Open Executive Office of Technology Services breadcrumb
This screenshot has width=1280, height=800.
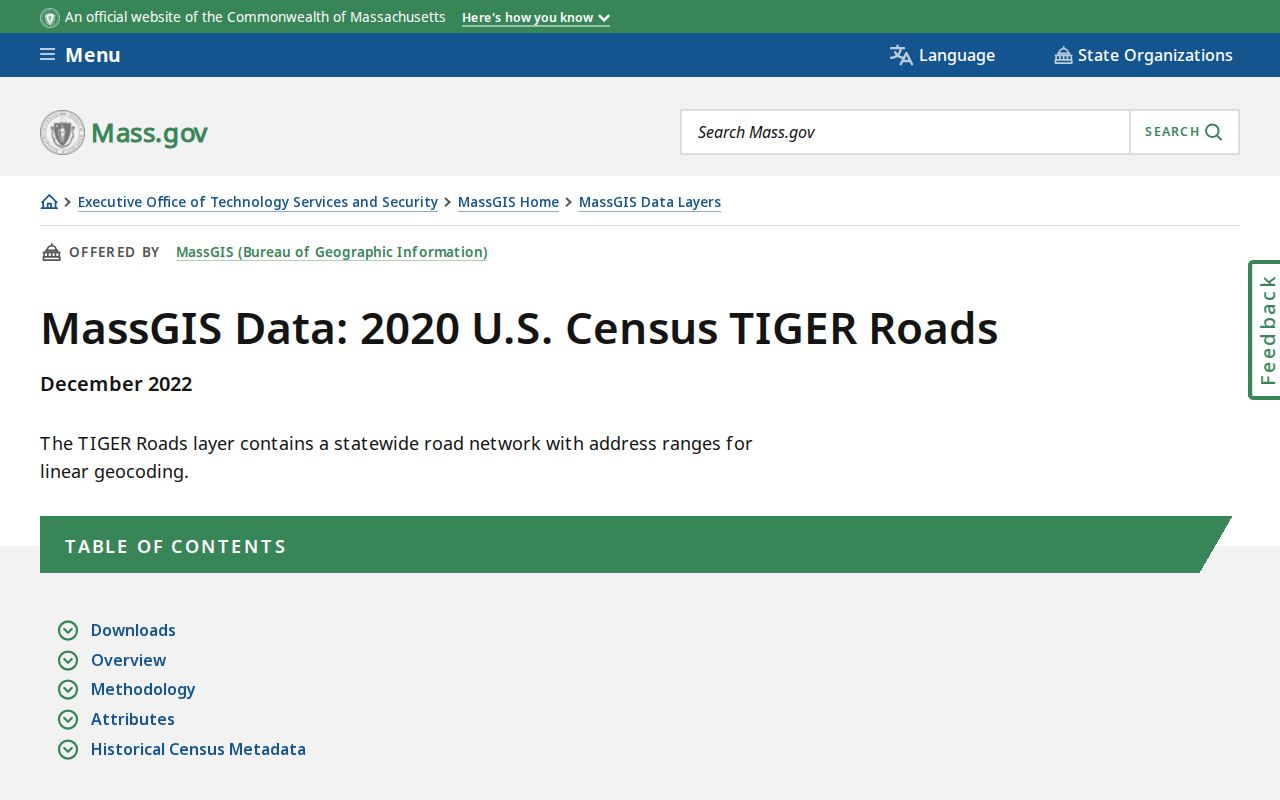(258, 202)
